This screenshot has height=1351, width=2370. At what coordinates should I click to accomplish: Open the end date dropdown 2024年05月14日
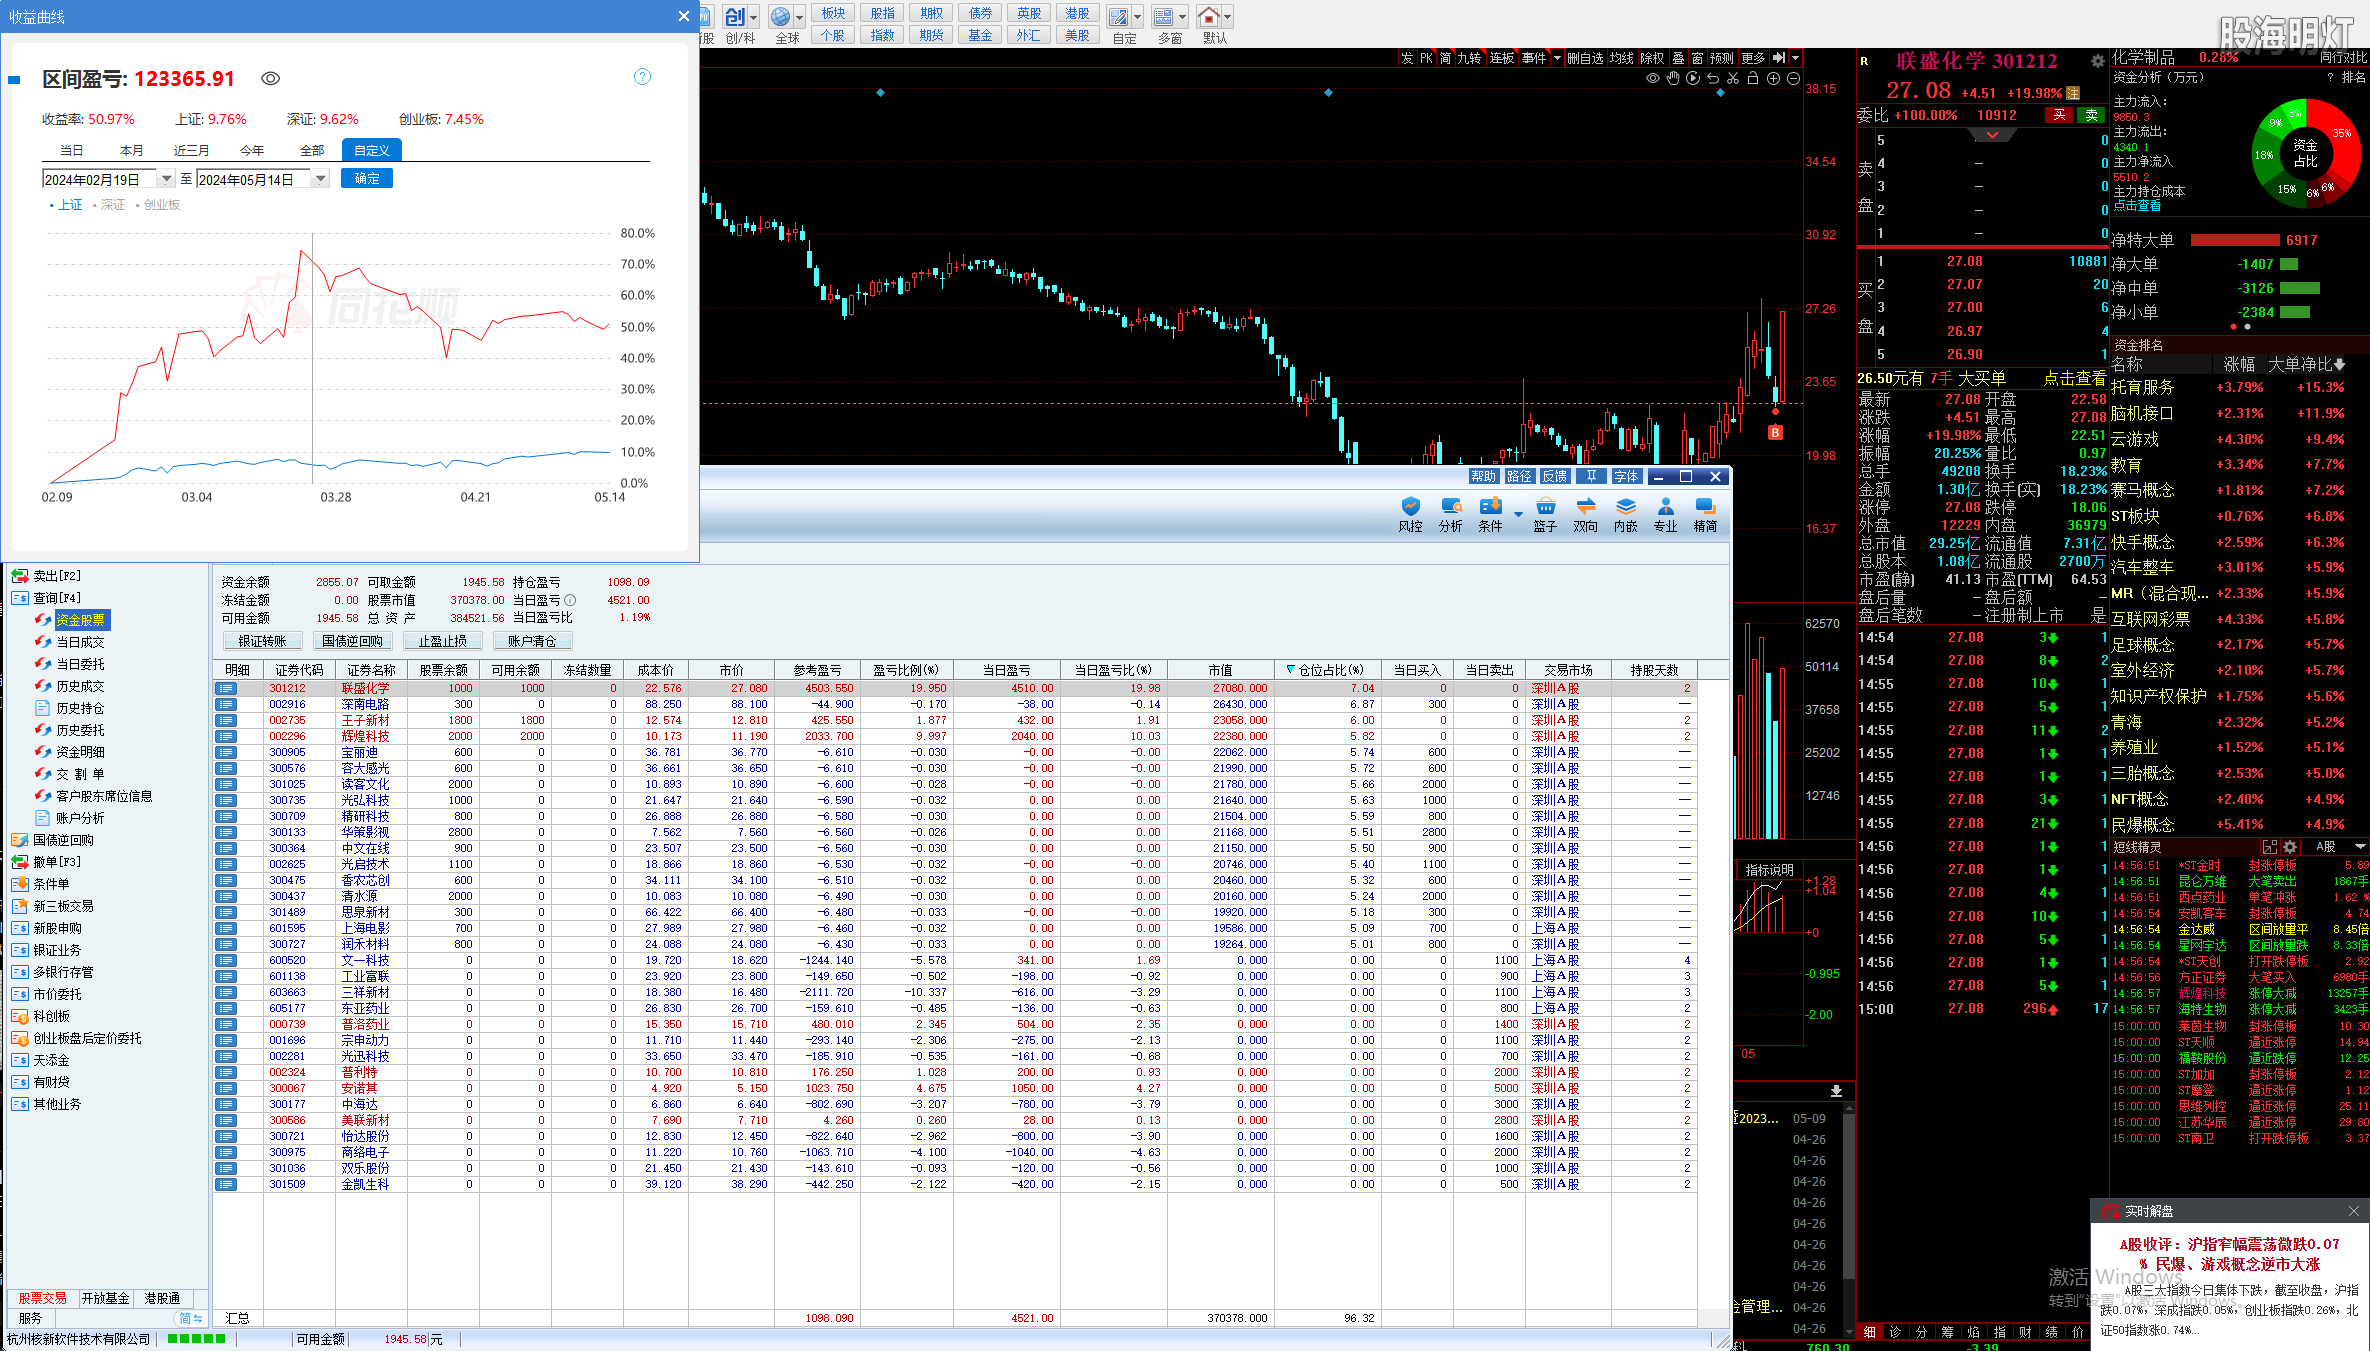pos(321,179)
